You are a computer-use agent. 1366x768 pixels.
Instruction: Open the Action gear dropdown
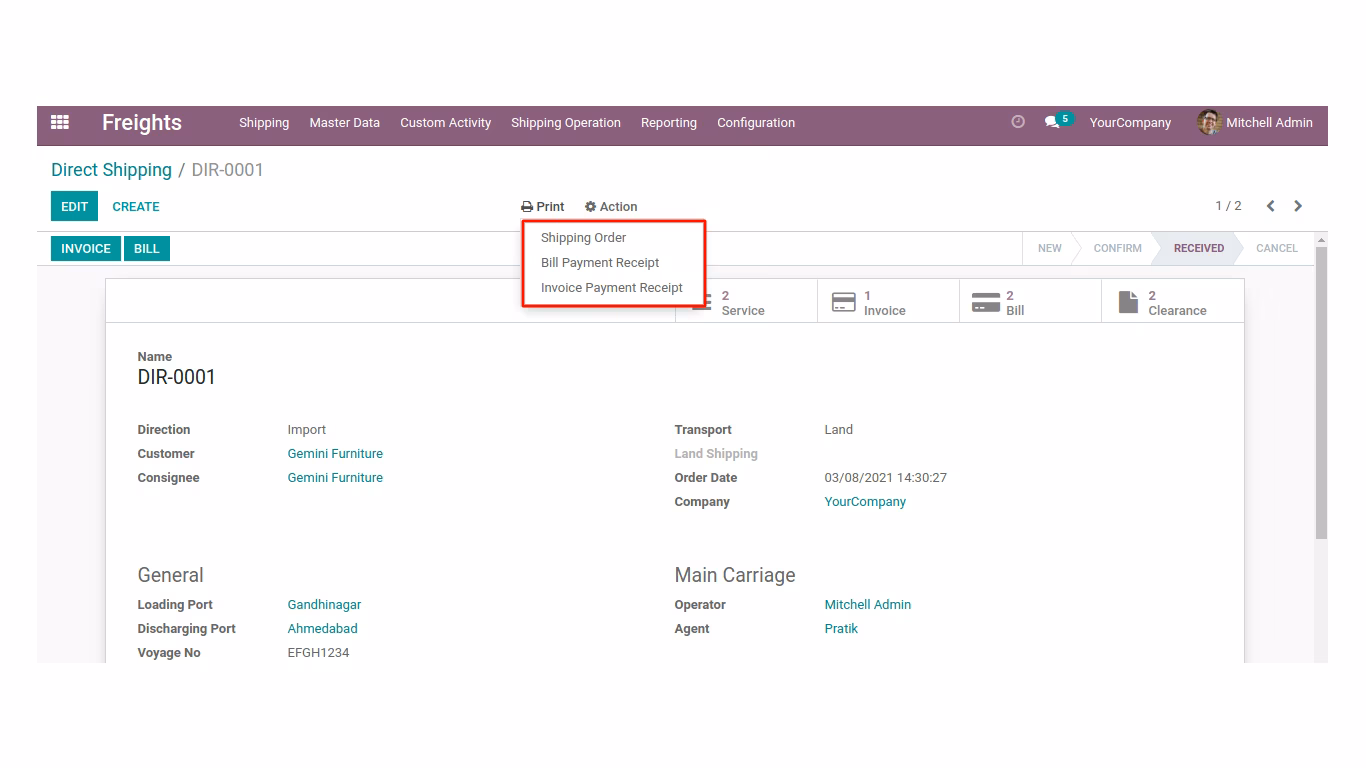pos(611,207)
